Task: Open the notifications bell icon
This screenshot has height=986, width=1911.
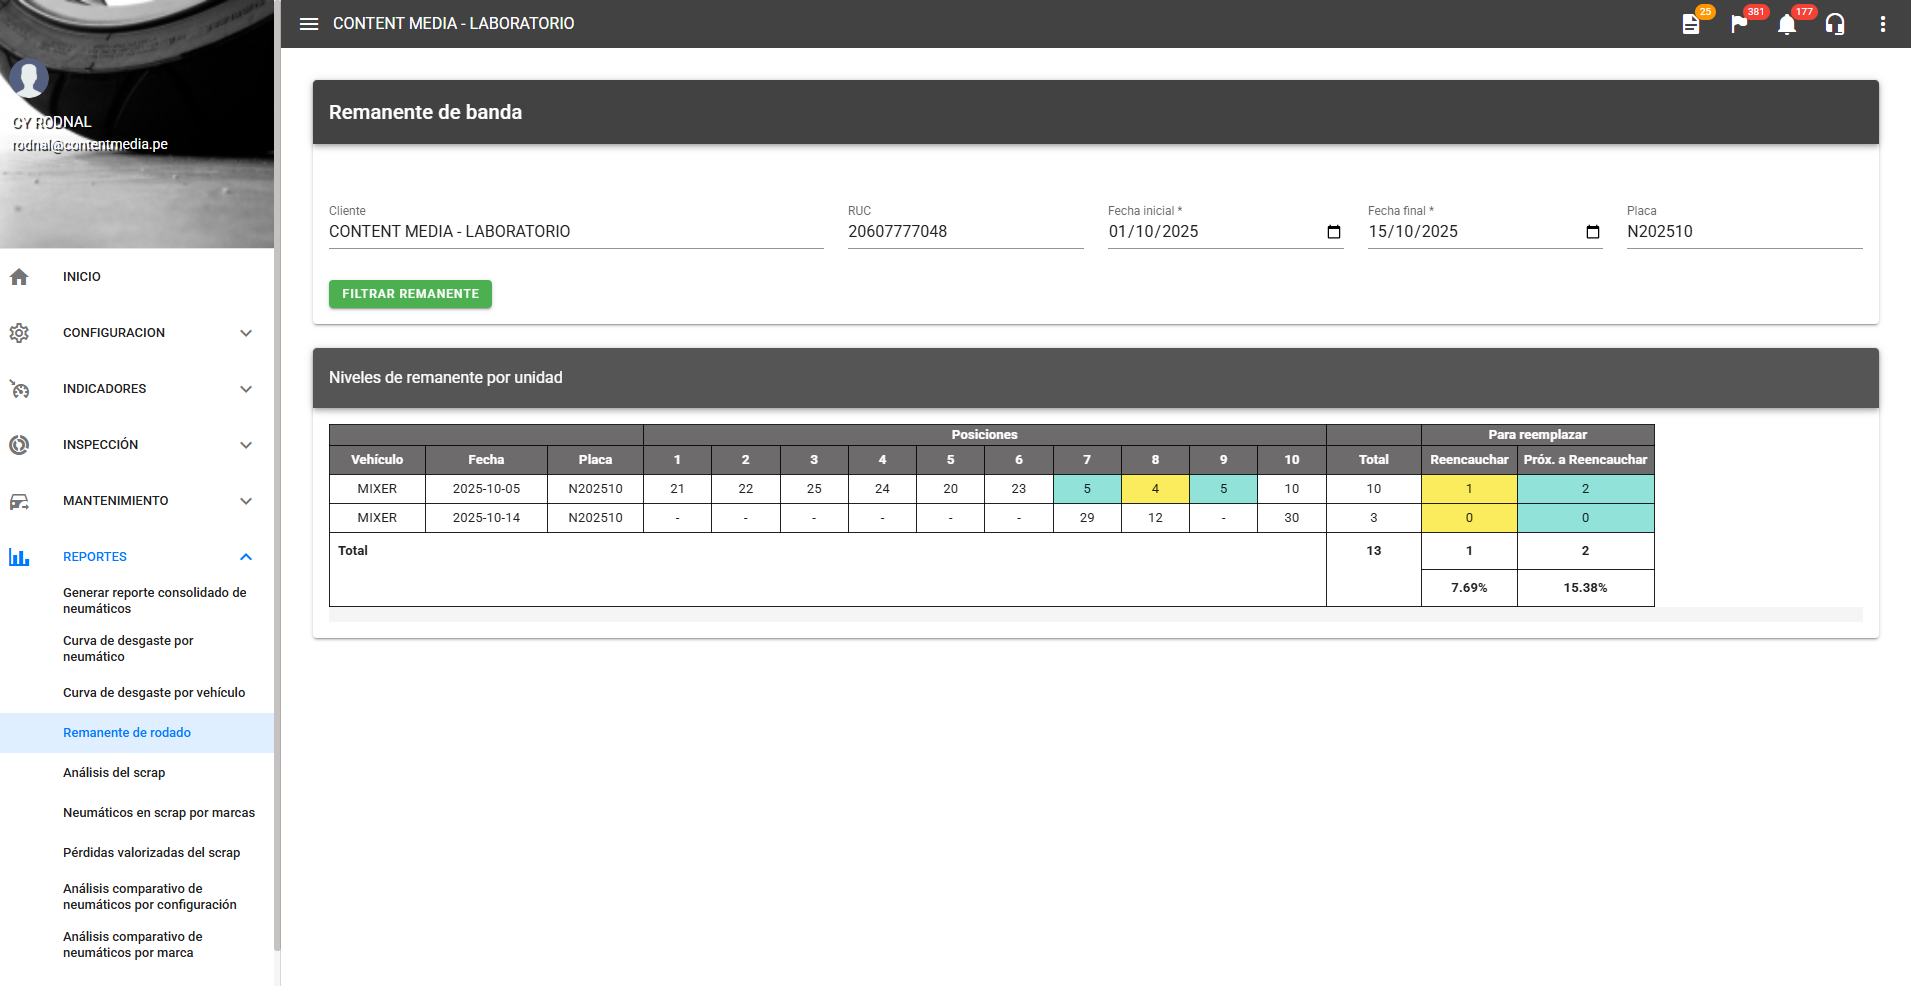Action: 1787,24
